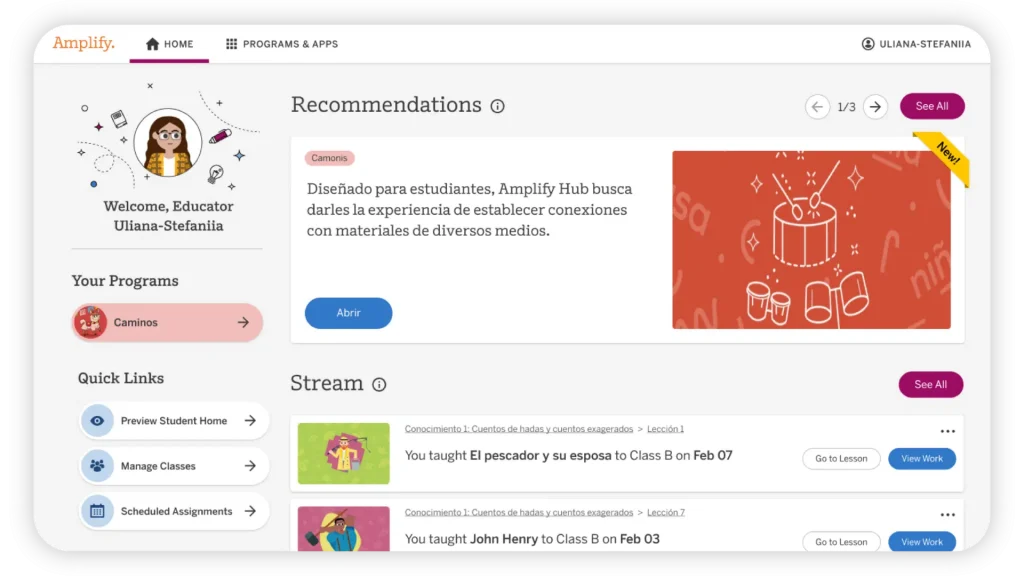Open the Caminos program
Image resolution: width=1024 pixels, height=576 pixels.
(167, 322)
